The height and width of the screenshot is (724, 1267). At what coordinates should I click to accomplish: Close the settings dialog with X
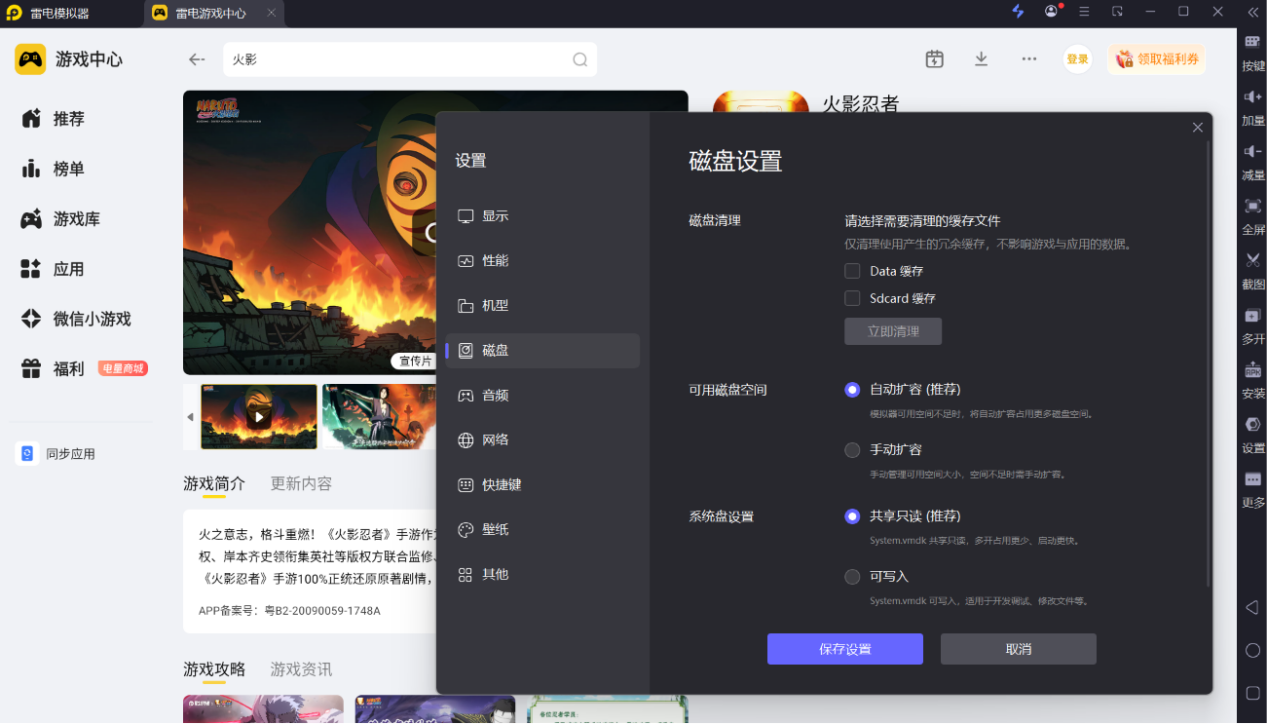pyautogui.click(x=1198, y=128)
